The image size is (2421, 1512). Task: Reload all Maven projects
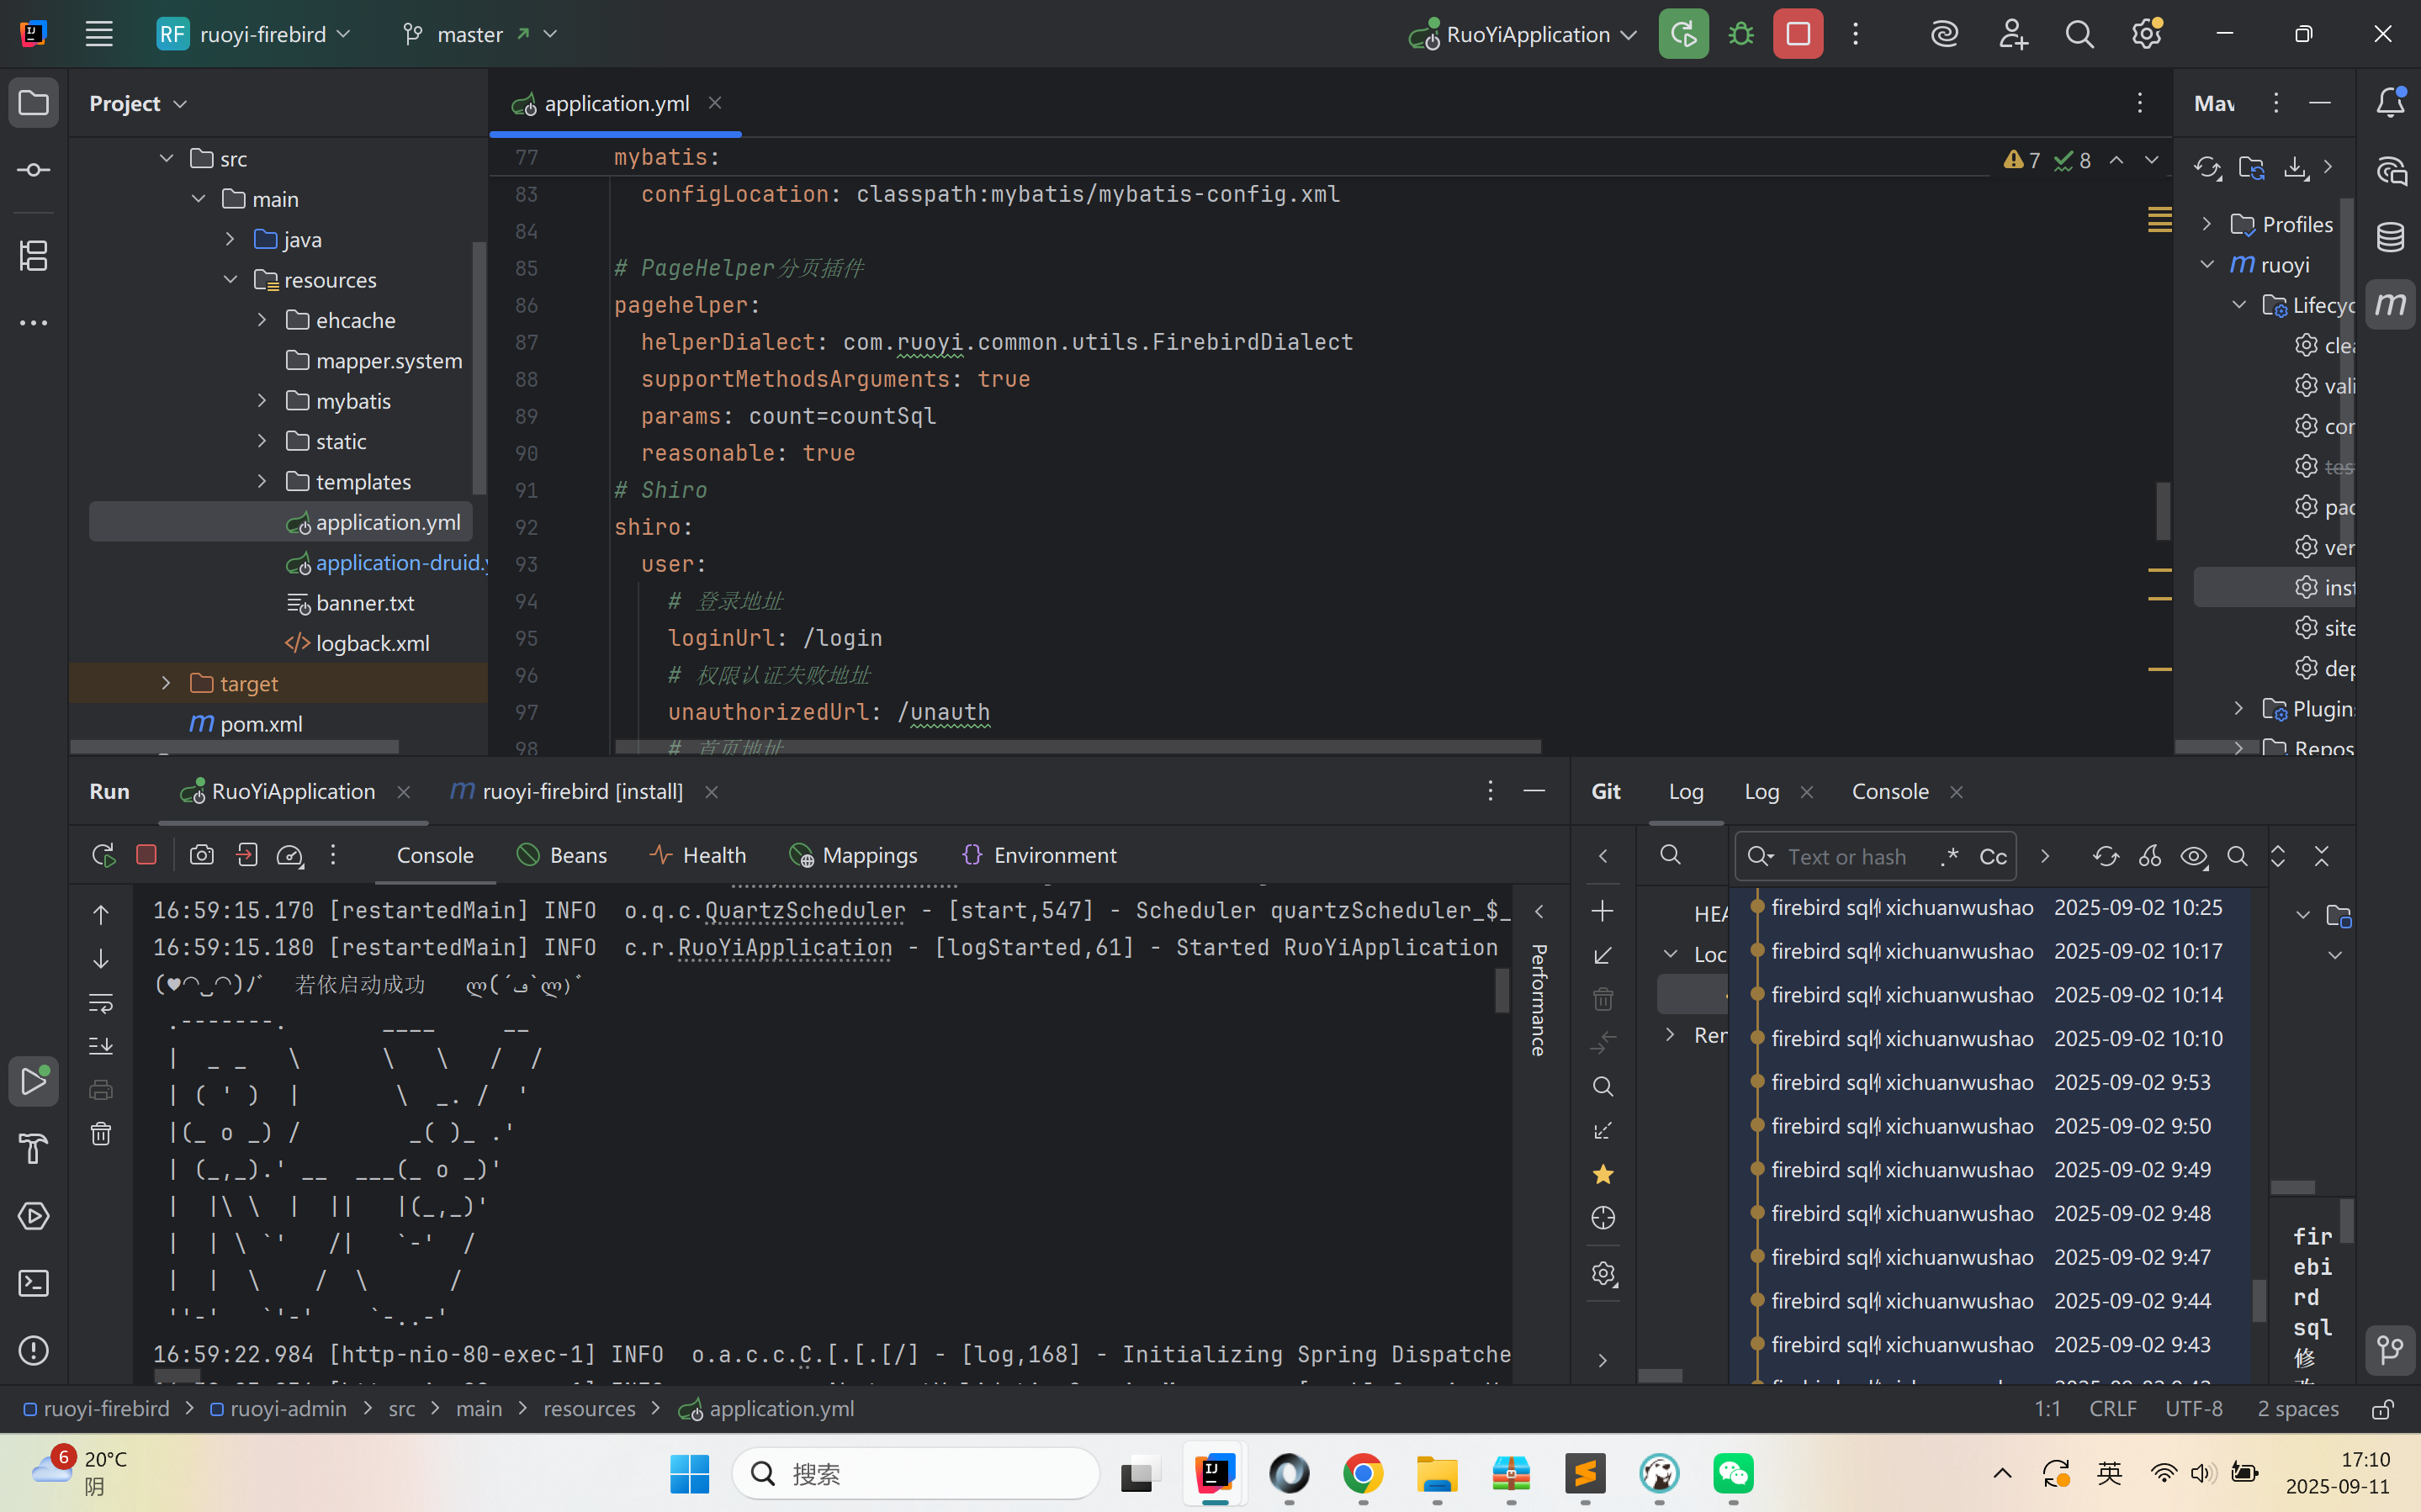tap(2207, 167)
